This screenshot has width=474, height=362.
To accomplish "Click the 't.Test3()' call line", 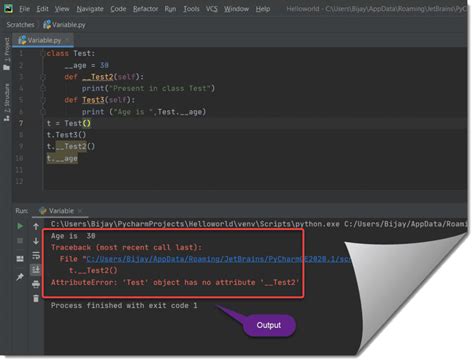I will click(66, 135).
